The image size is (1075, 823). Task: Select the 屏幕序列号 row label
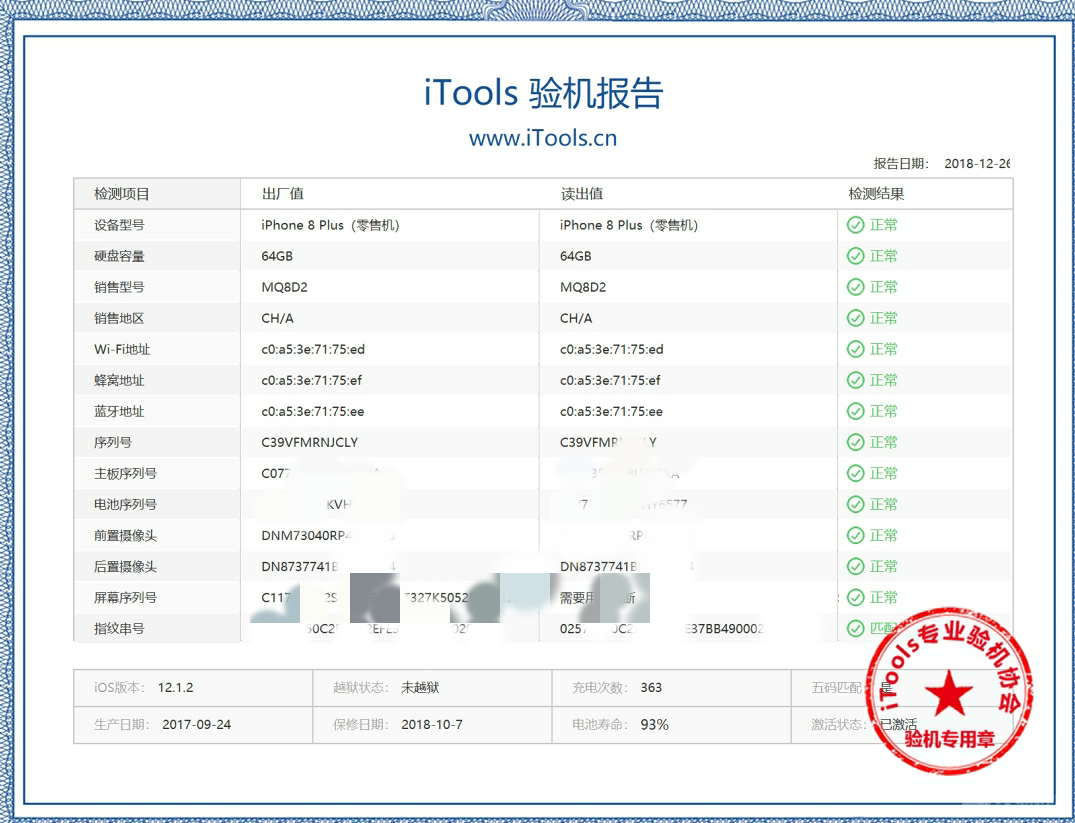coord(125,597)
